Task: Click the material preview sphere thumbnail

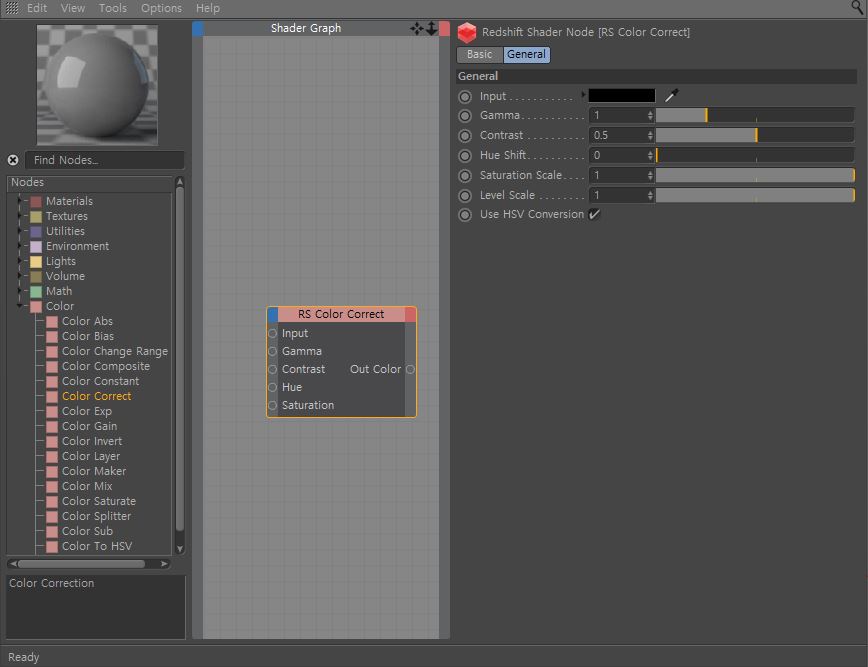Action: [x=97, y=85]
